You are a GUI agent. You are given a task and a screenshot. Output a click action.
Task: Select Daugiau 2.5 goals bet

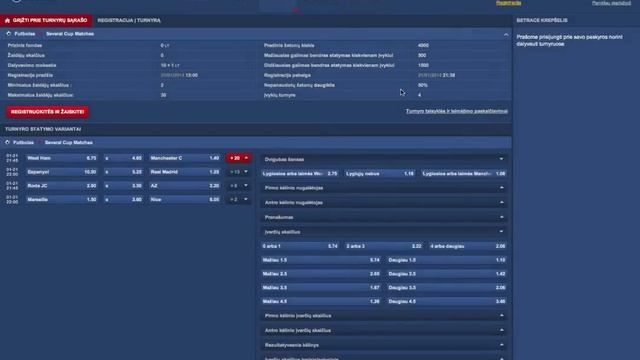447,274
